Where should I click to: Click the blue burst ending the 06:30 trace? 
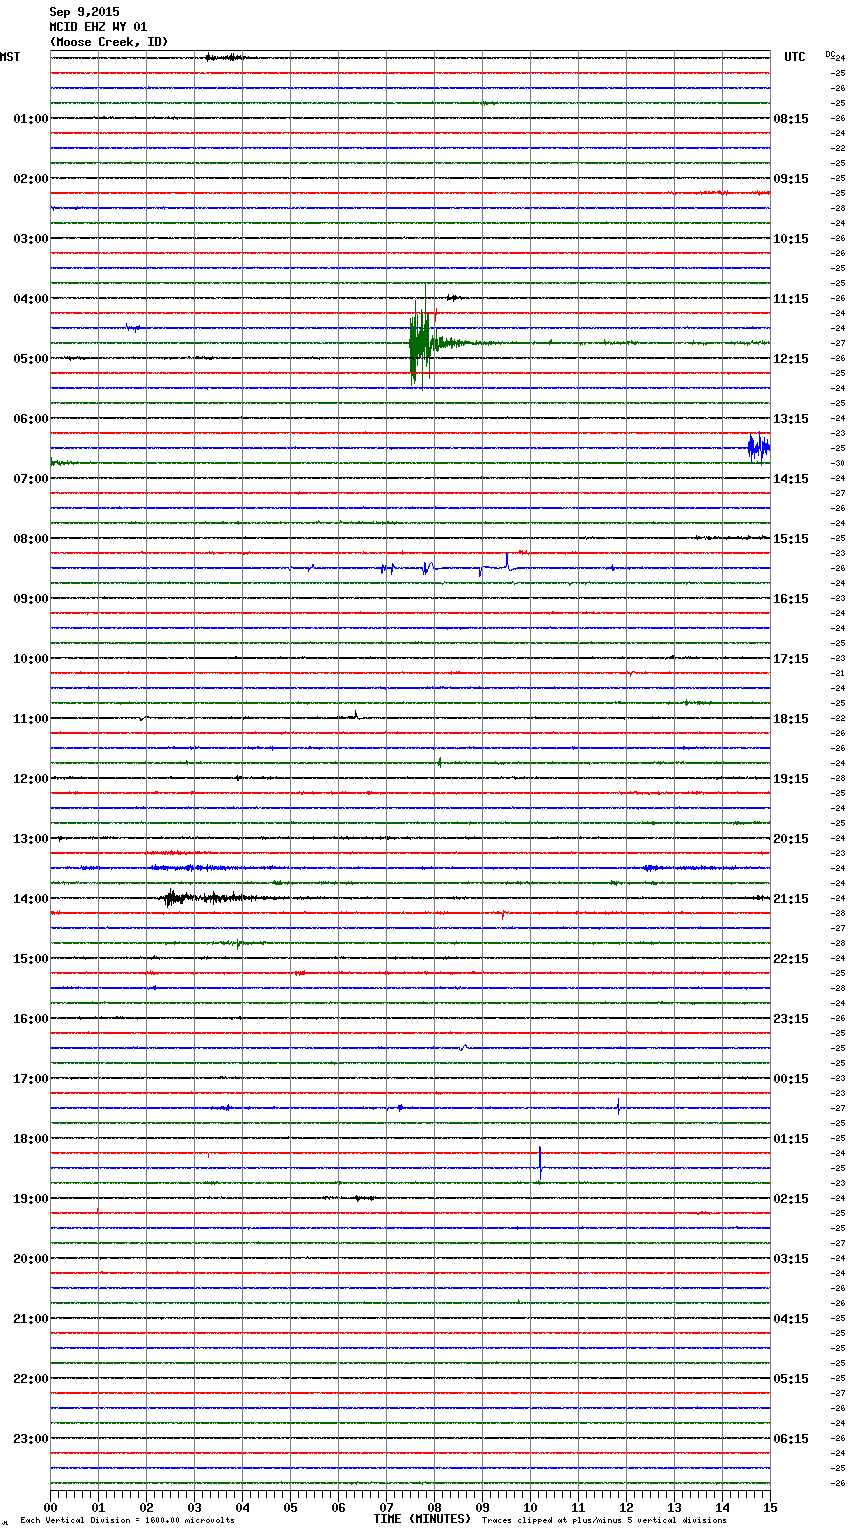[x=759, y=447]
